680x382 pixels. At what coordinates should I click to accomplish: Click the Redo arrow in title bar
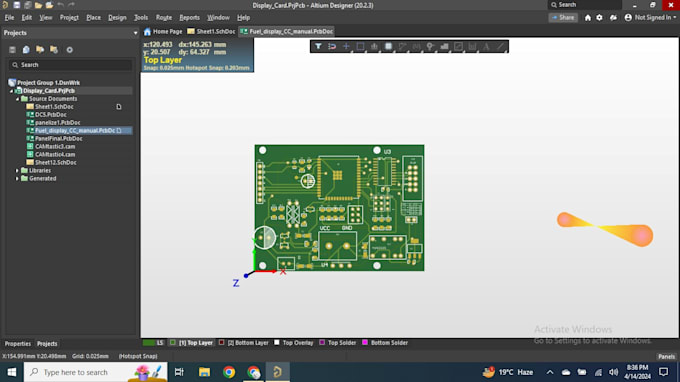[x=71, y=5]
